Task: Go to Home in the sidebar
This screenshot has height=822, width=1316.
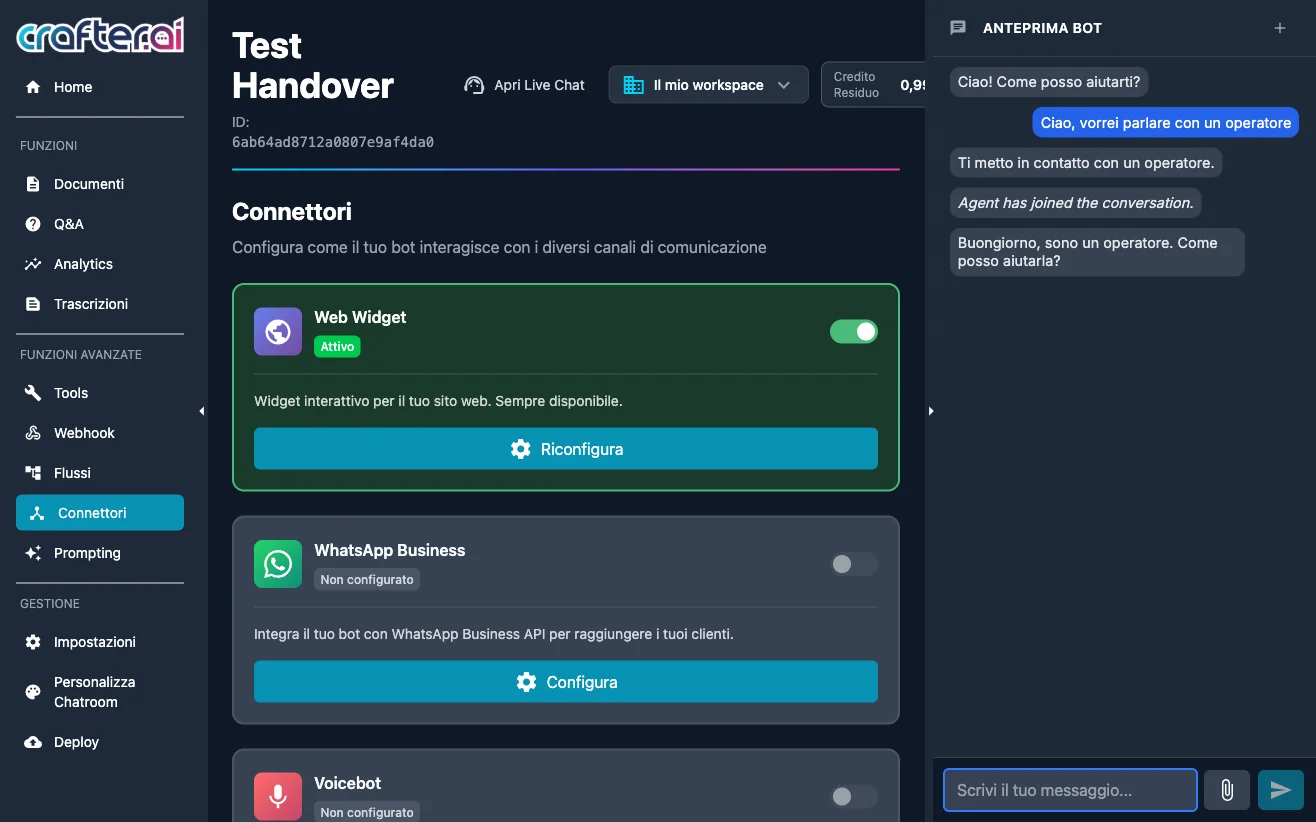Action: click(100, 87)
